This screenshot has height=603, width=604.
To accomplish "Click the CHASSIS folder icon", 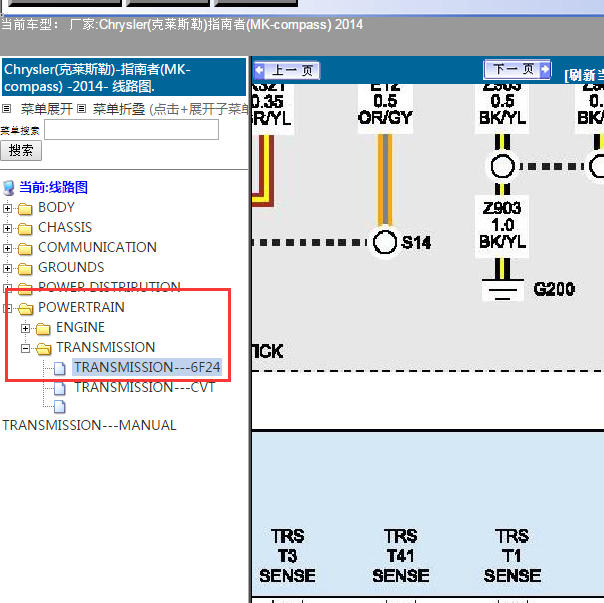I will (25, 228).
